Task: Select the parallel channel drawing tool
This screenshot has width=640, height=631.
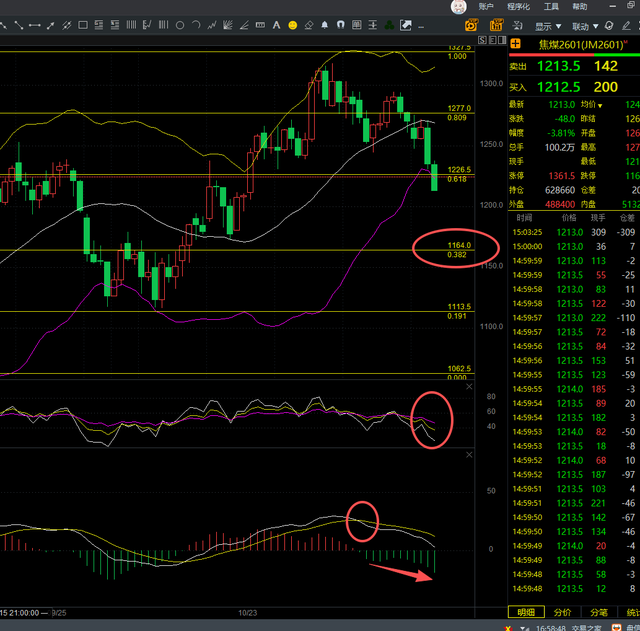Action: (x=67, y=25)
